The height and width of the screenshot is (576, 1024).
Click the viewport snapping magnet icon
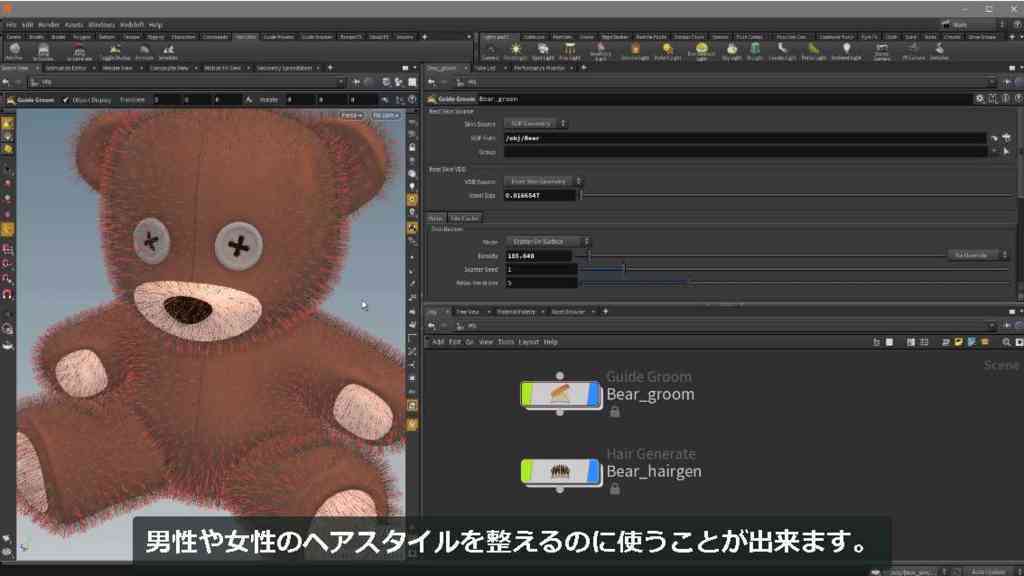click(7, 295)
